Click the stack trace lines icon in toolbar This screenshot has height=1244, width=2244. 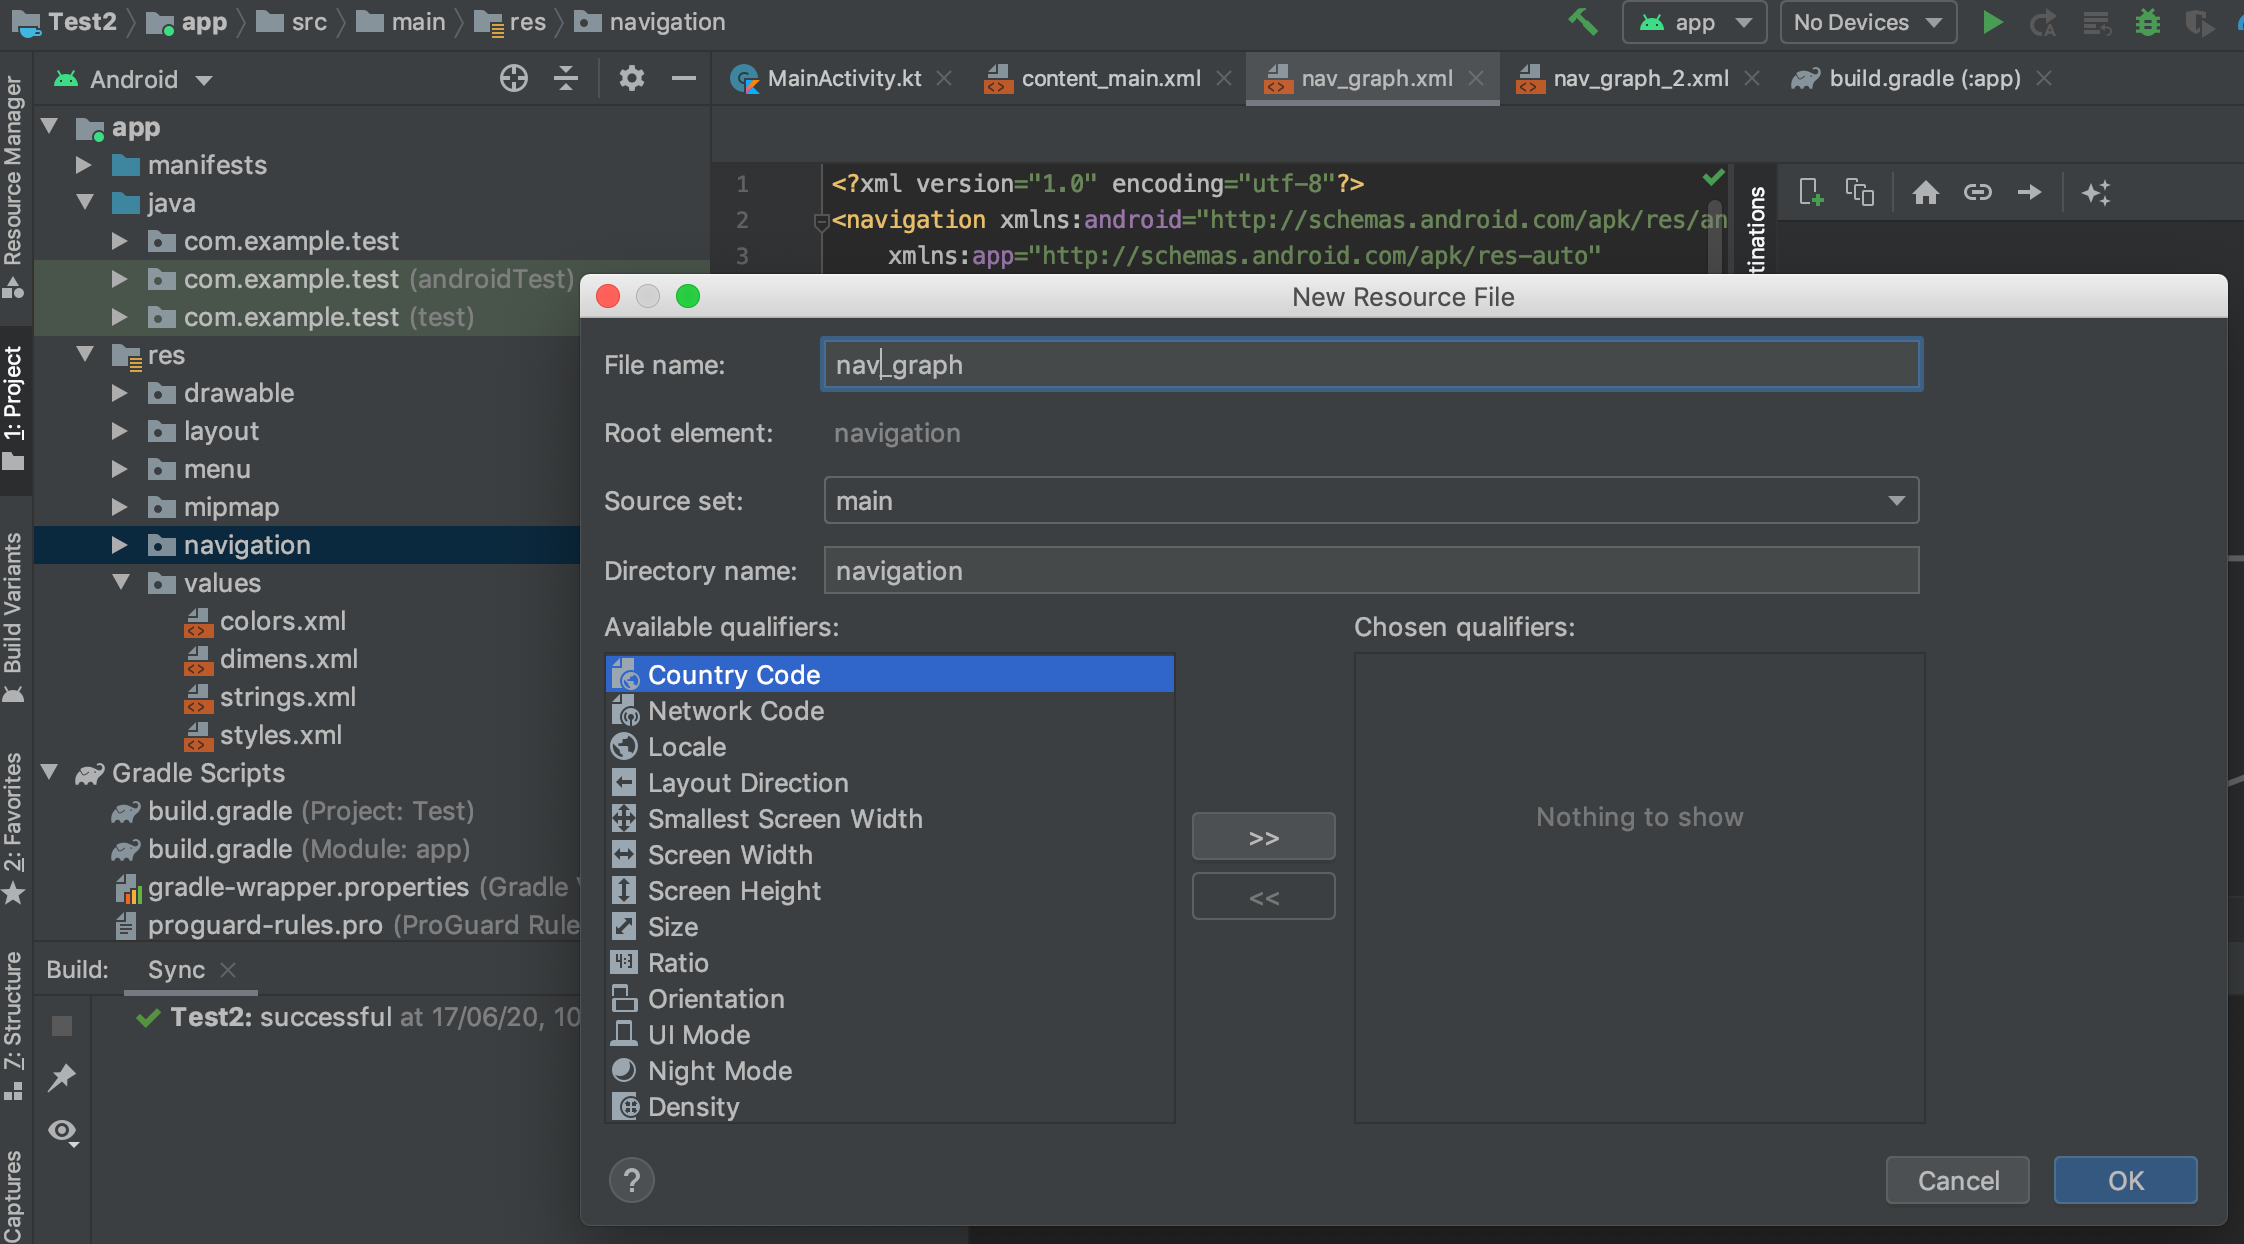(x=2096, y=22)
